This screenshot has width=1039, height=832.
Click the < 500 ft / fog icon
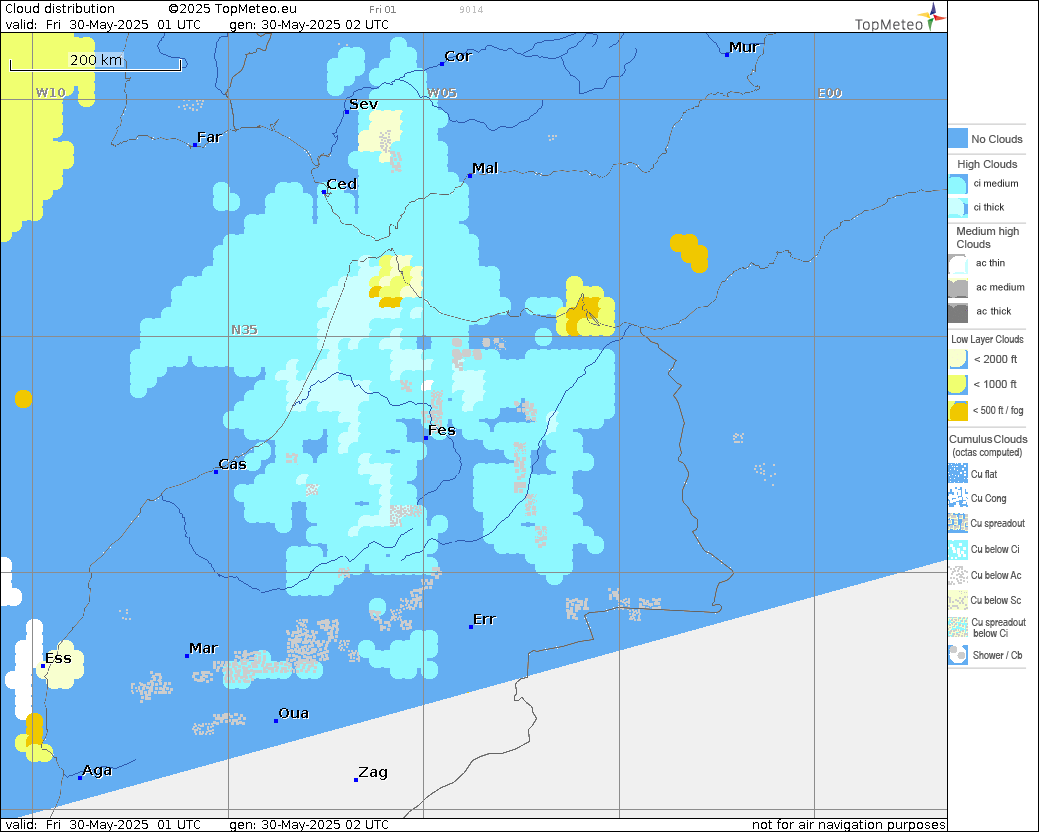[x=957, y=411]
